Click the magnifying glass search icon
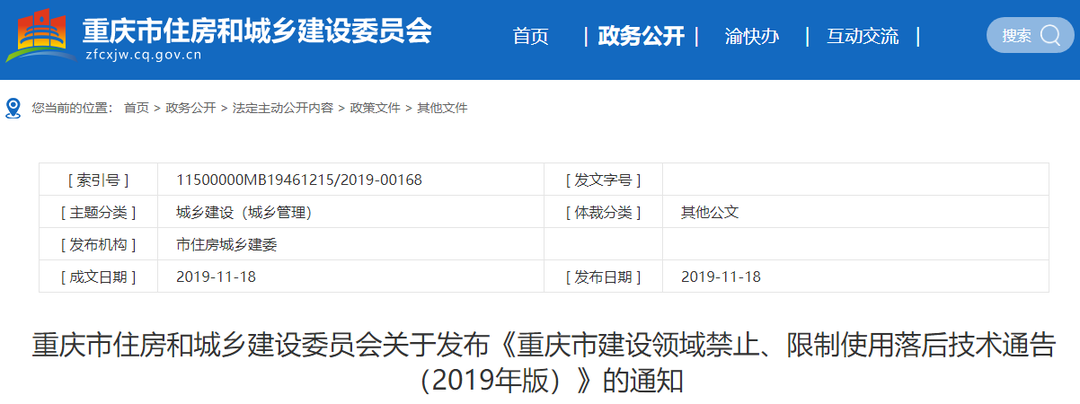The height and width of the screenshot is (404, 1080). point(1050,36)
